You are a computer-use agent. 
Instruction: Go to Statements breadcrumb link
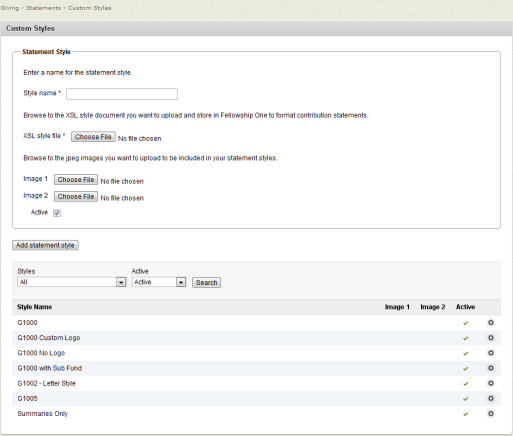click(x=43, y=8)
